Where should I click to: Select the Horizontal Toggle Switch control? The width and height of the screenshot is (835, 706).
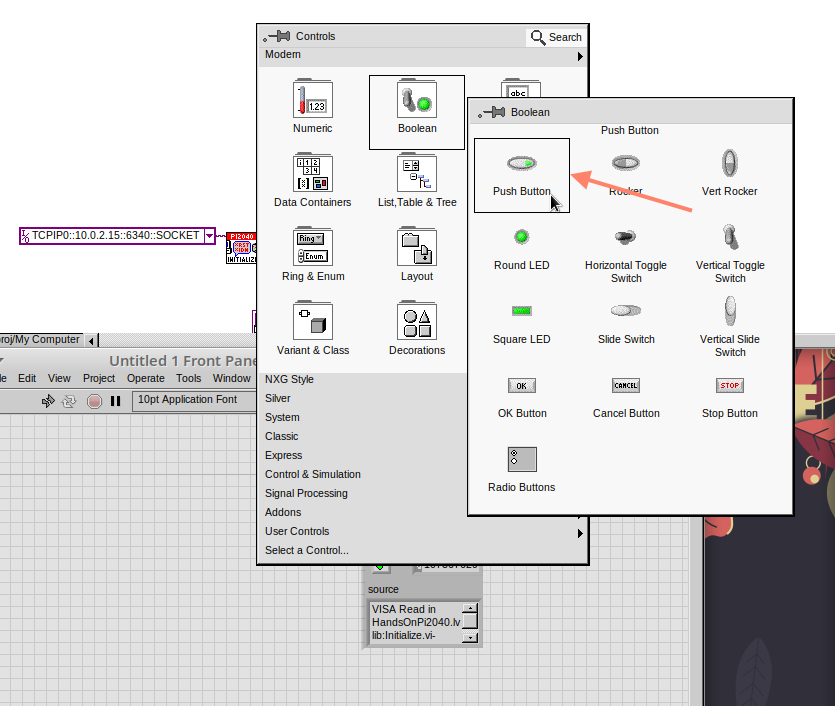pos(626,256)
